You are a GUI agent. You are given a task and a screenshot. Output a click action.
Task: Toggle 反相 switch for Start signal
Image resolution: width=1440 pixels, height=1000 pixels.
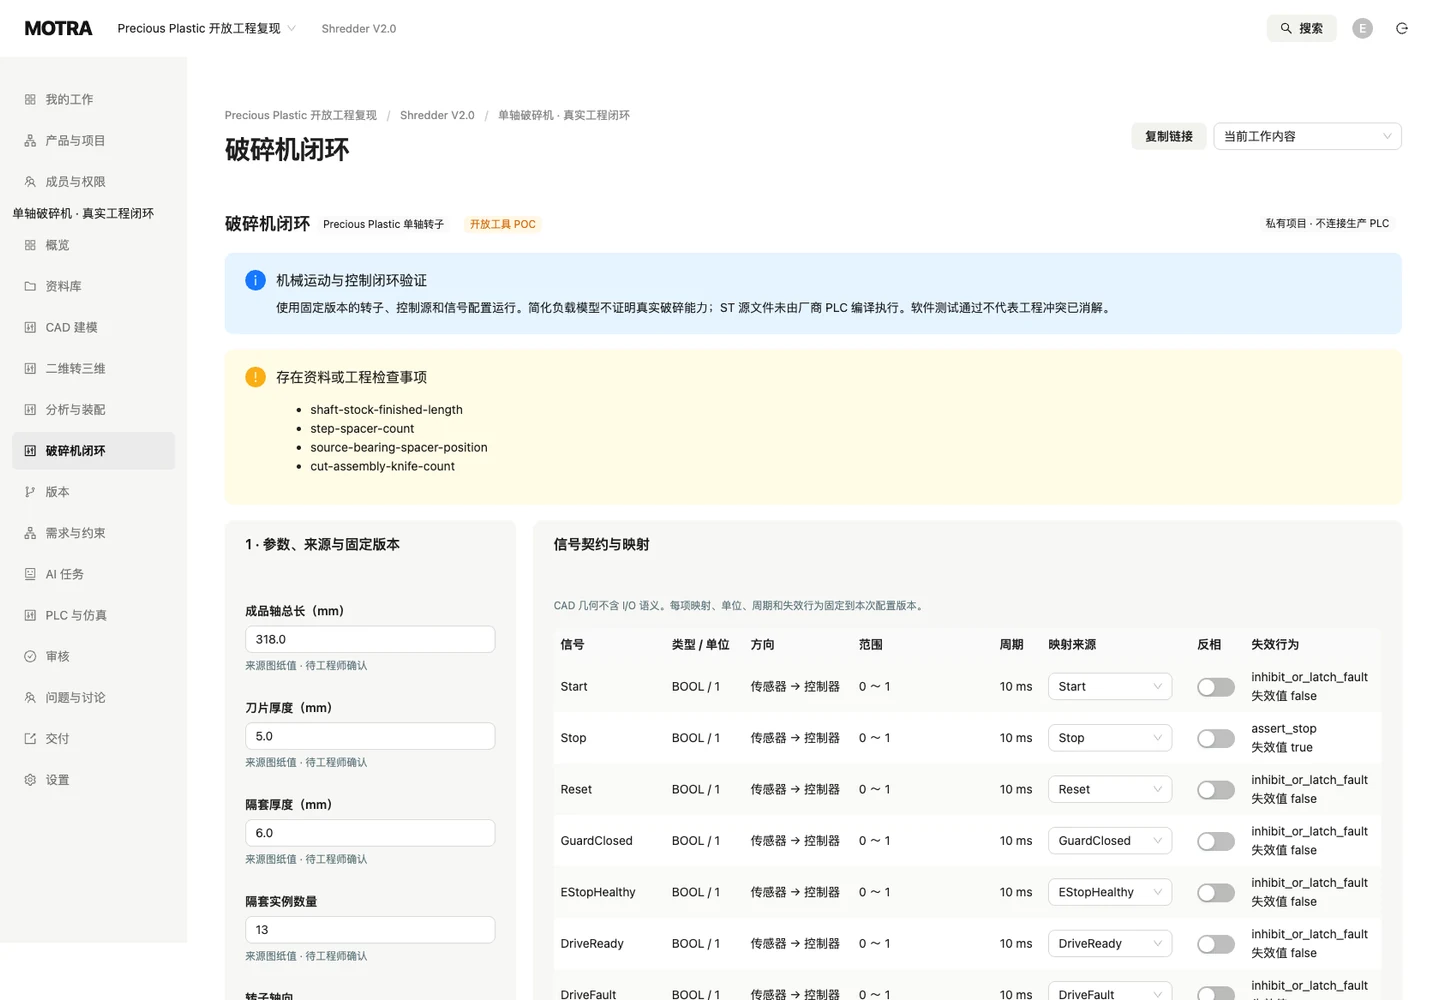coord(1216,687)
